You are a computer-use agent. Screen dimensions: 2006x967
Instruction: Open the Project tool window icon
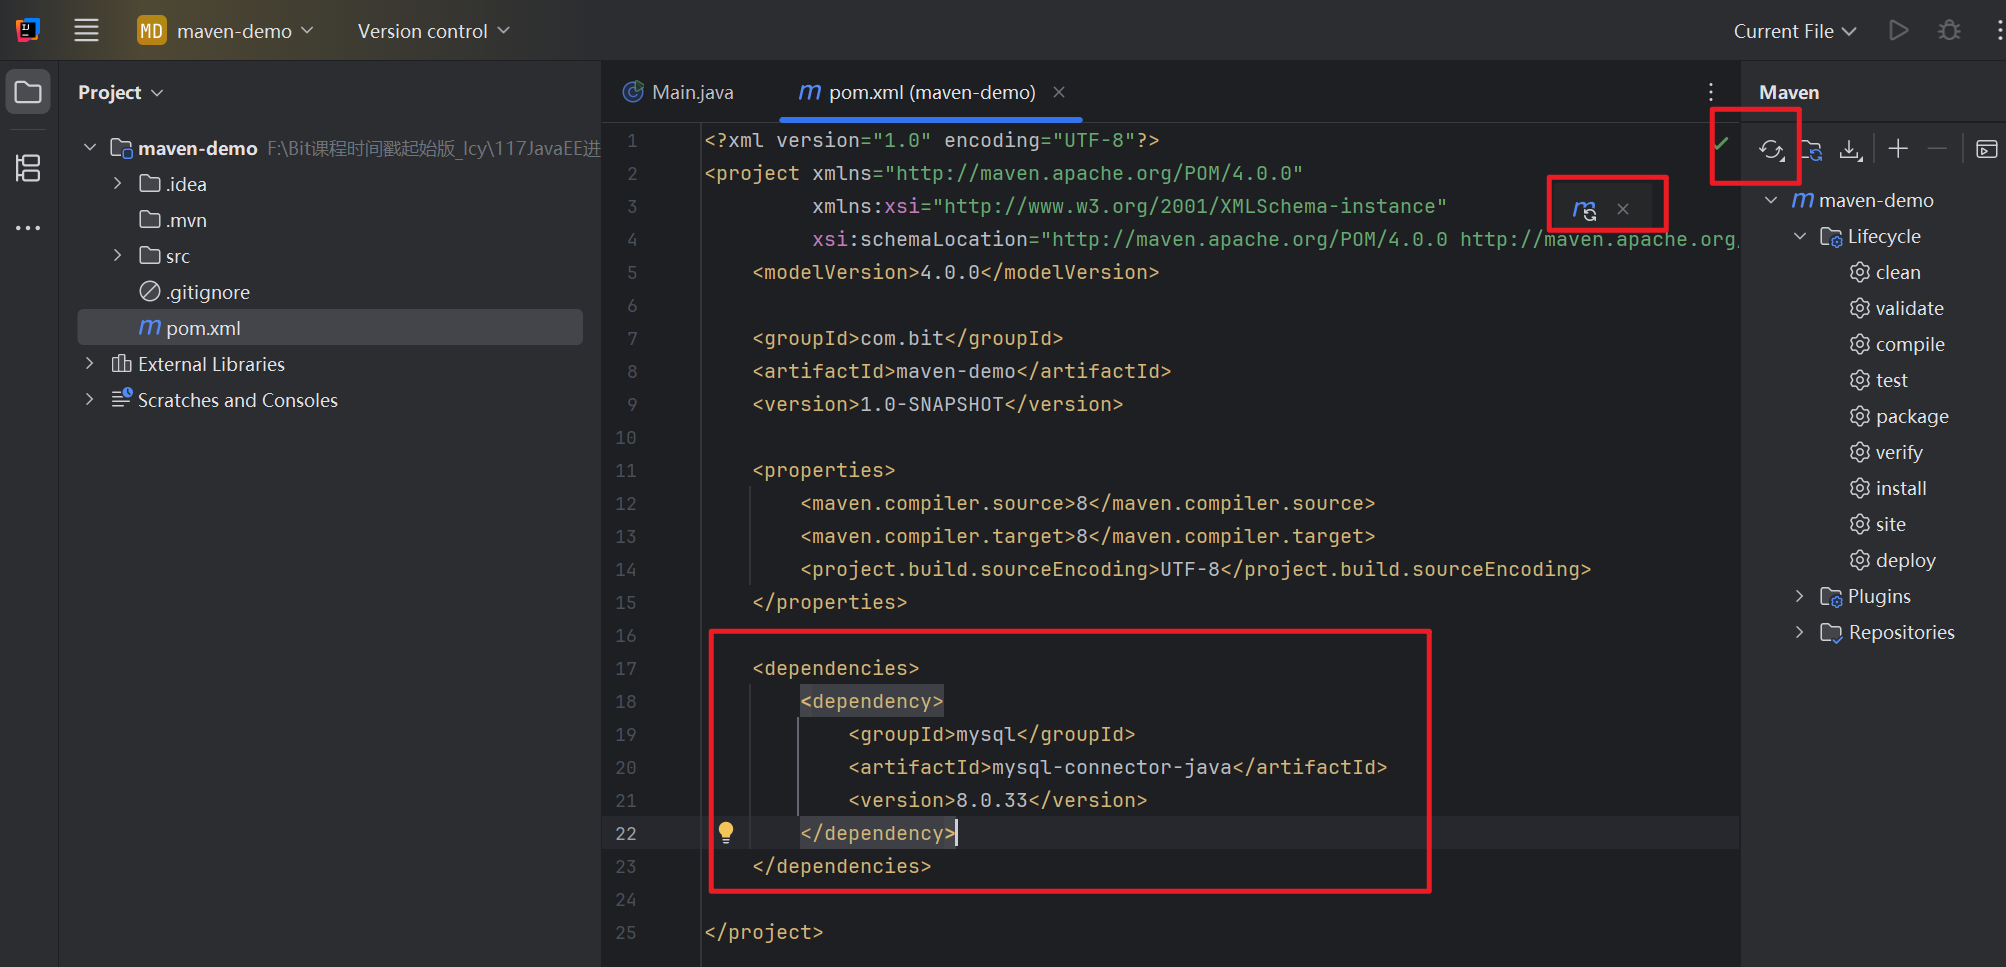[x=28, y=93]
